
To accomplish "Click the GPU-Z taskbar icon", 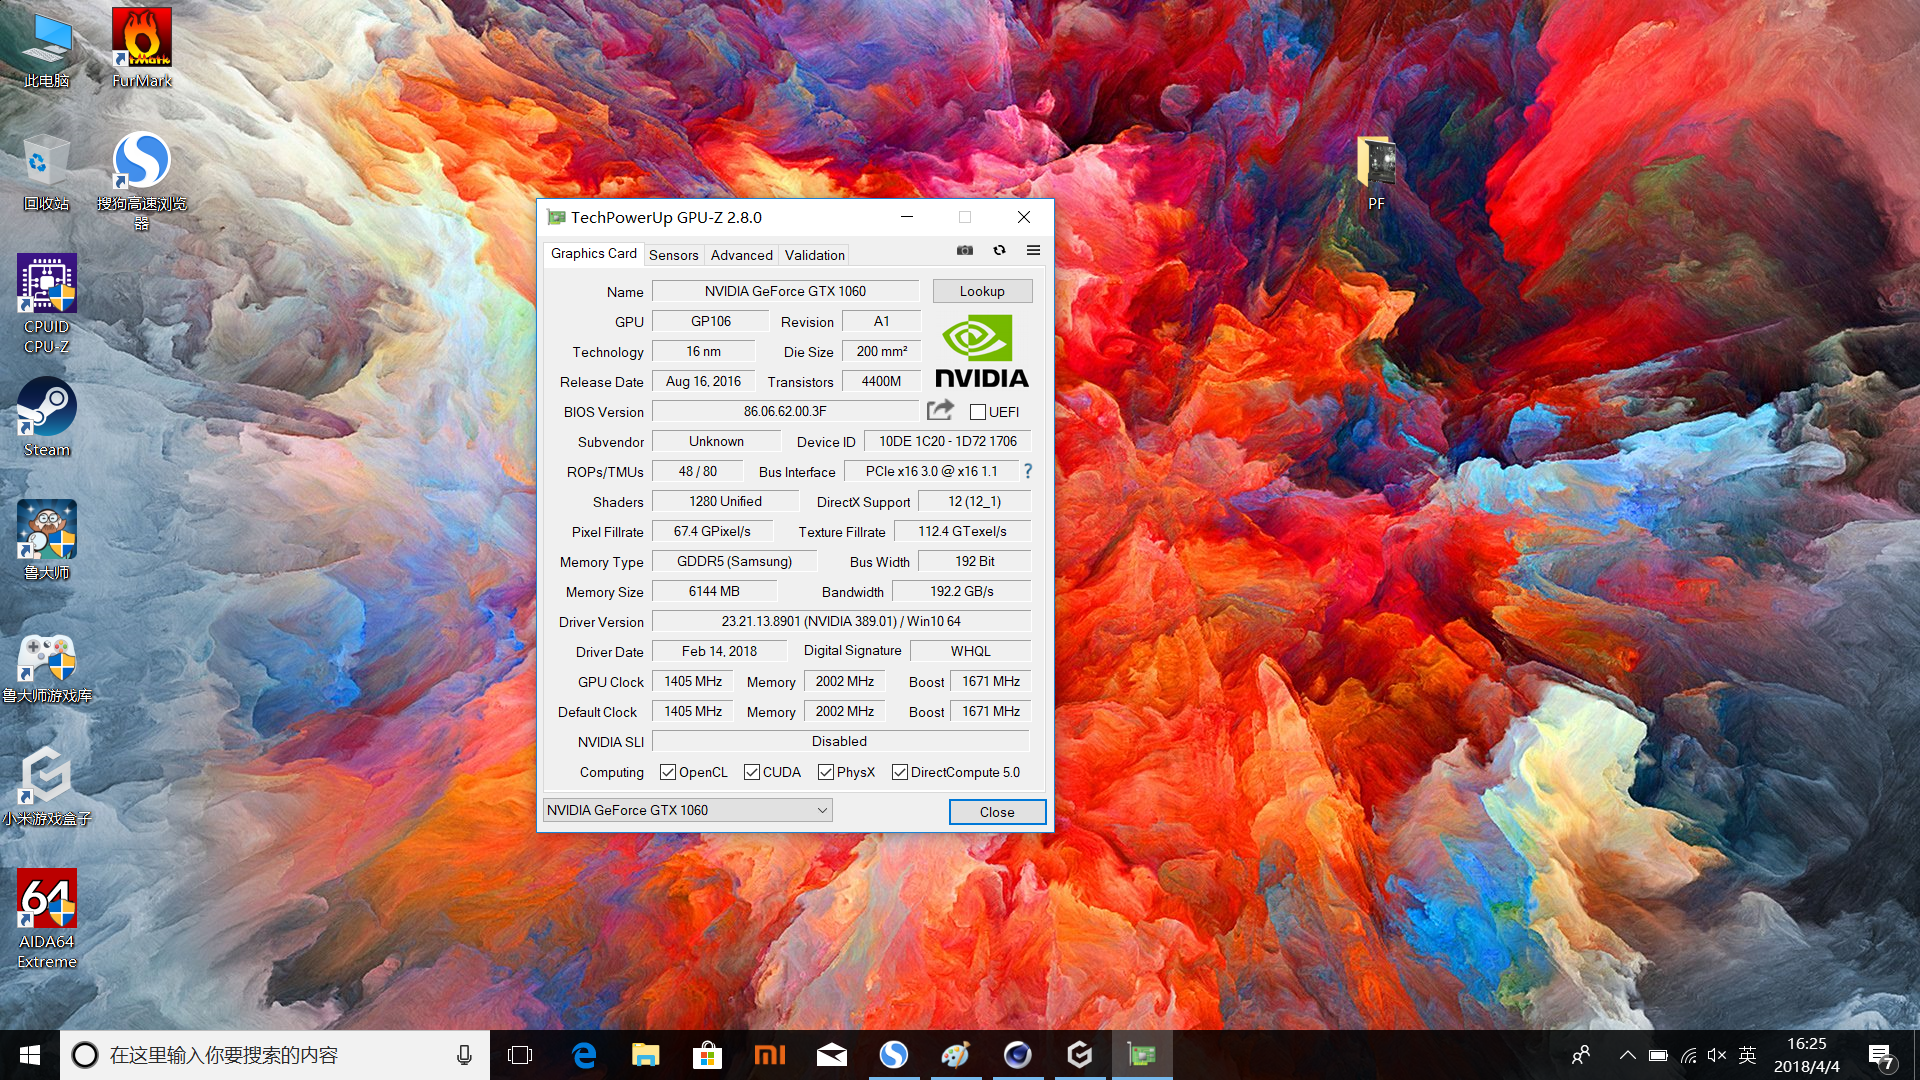I will [1142, 1055].
